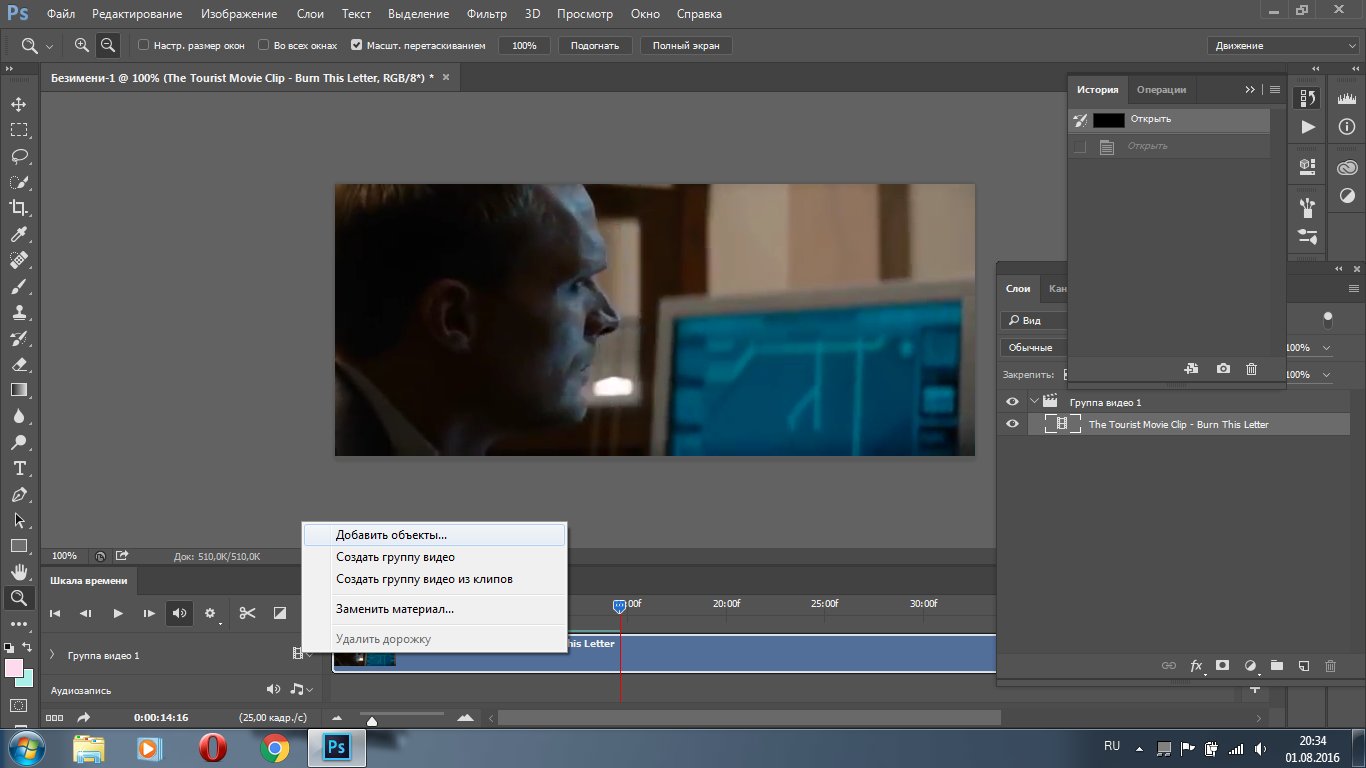Viewport: 1366px width, 768px height.
Task: Select the Eraser tool
Action: [19, 364]
